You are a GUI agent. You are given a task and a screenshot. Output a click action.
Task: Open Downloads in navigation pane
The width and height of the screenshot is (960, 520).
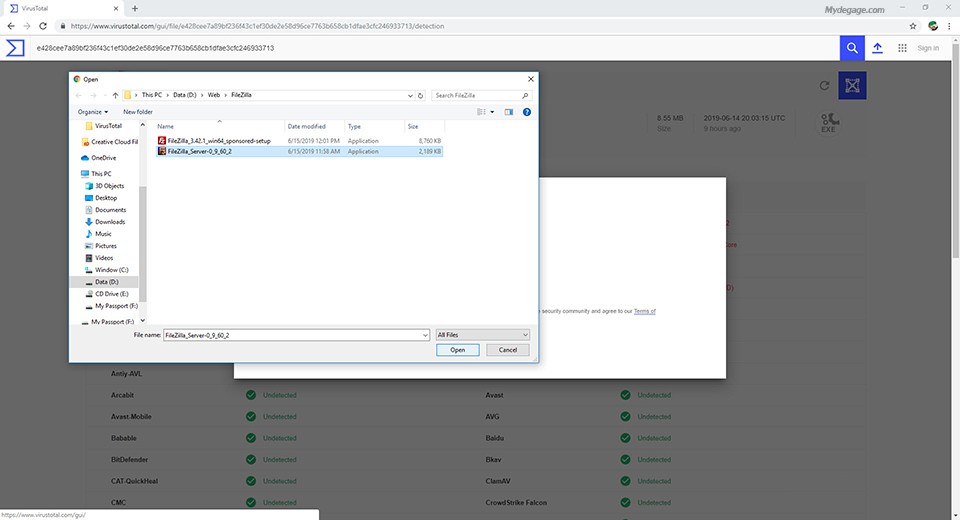105,222
